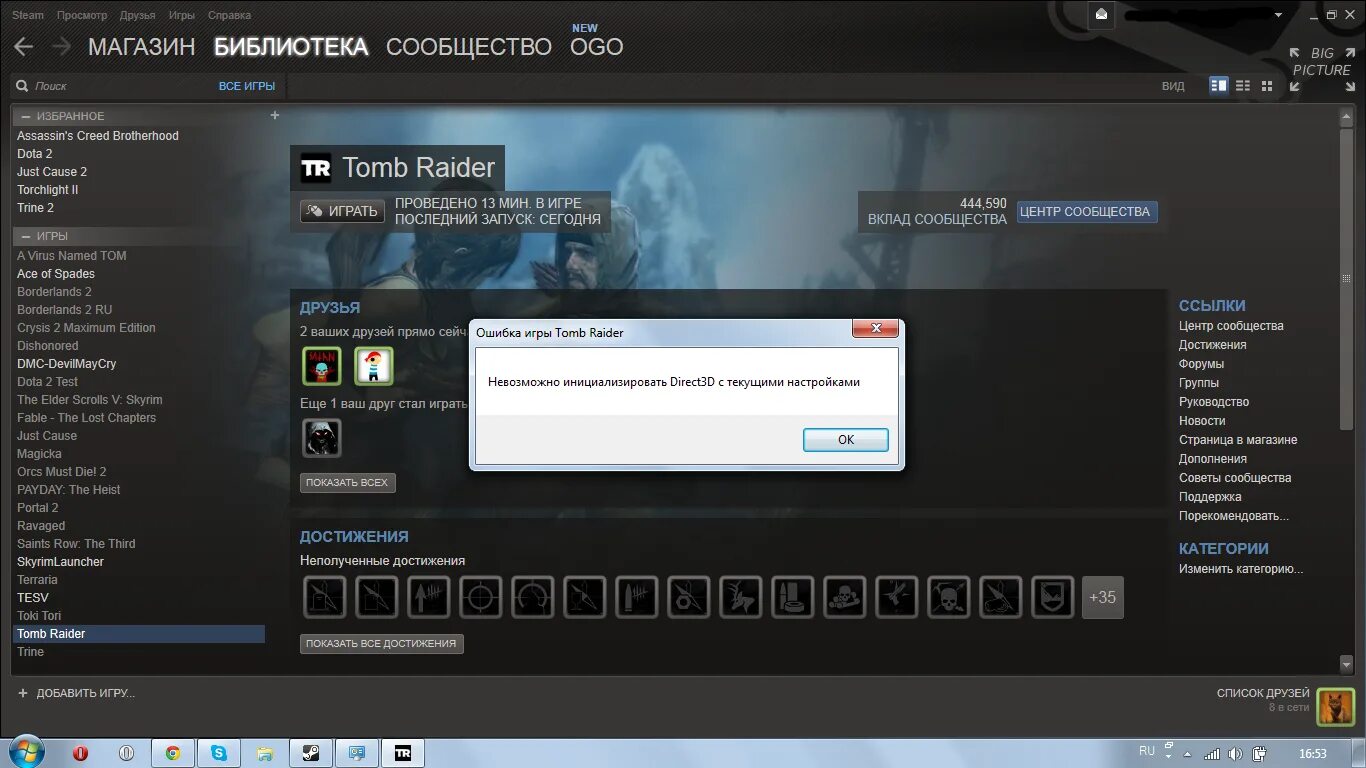Open Chrome from the taskbar
This screenshot has width=1366, height=768.
point(173,753)
